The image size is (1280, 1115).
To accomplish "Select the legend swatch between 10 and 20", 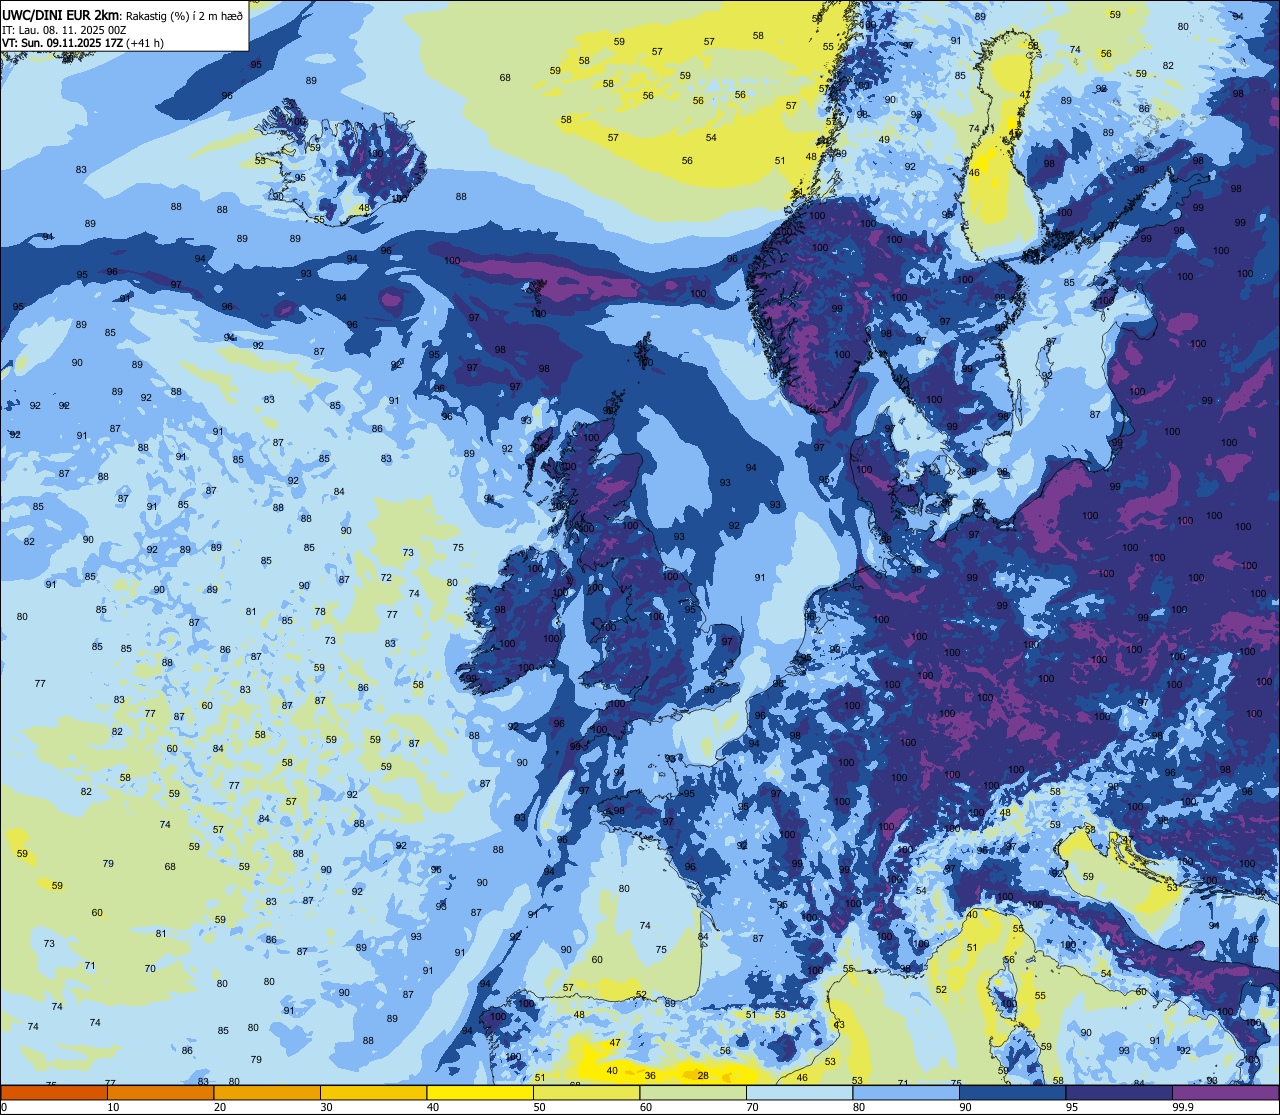I will pyautogui.click(x=160, y=1092).
